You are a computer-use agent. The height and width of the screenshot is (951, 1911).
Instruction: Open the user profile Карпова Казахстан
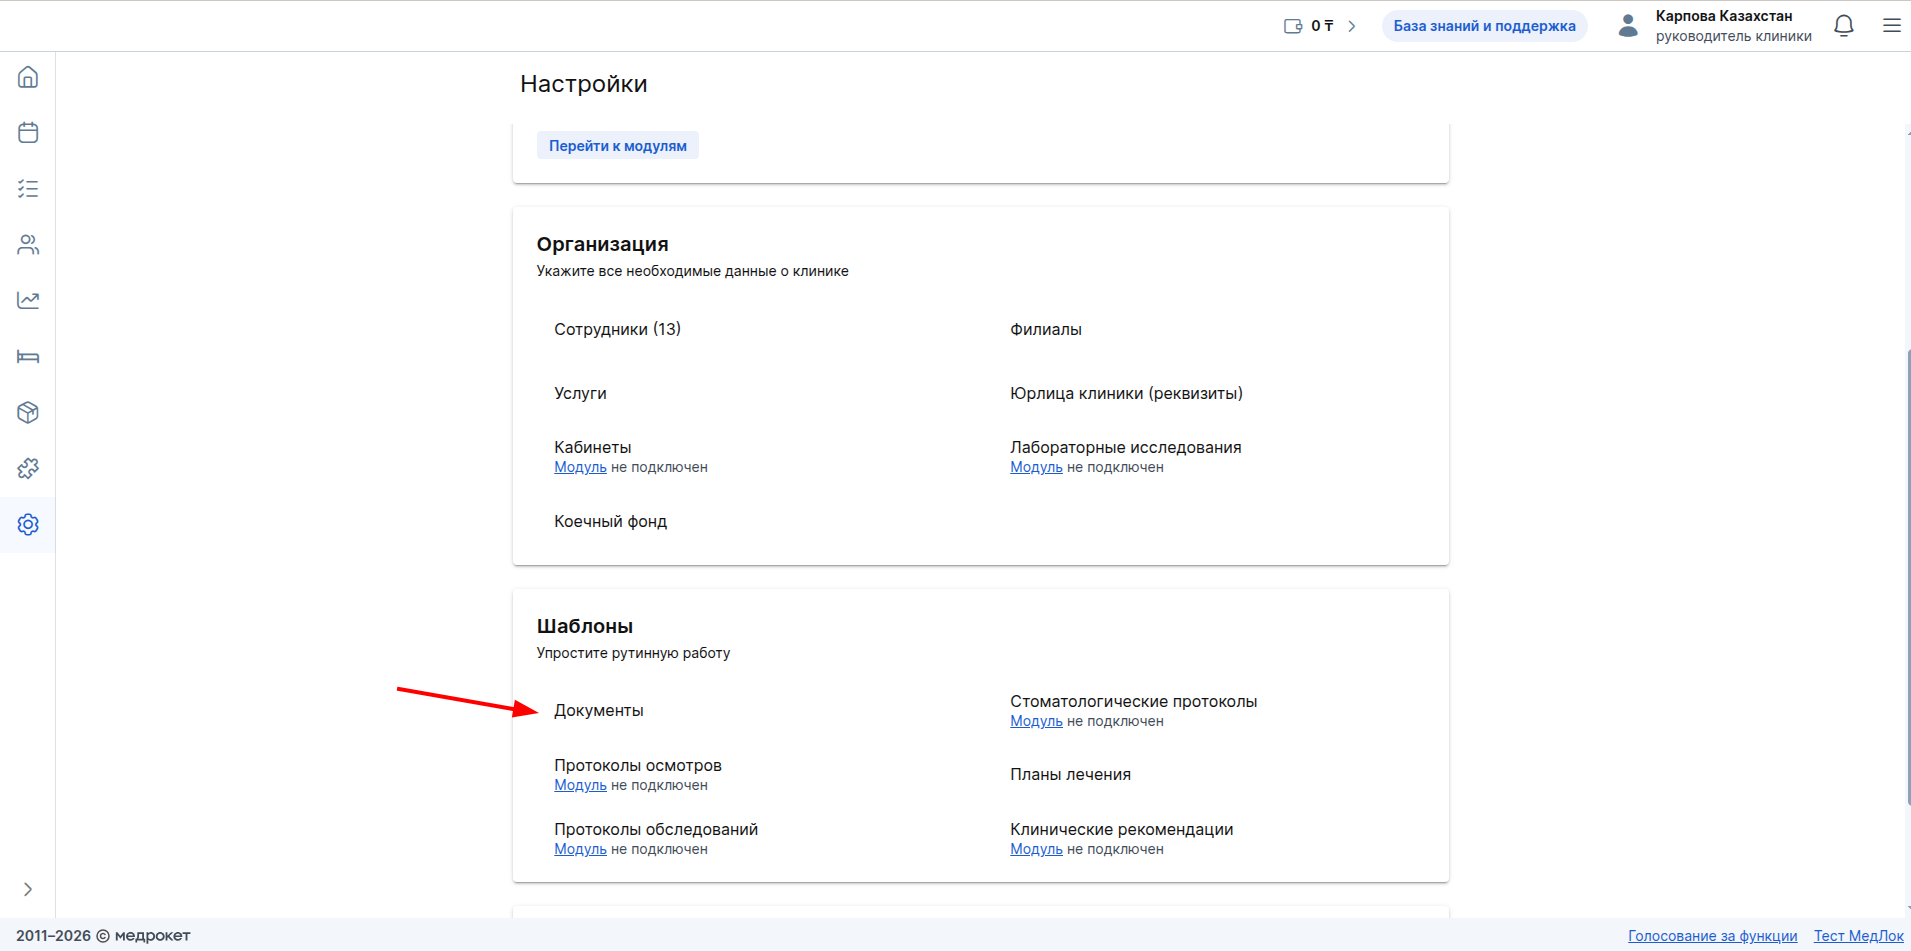coord(1715,26)
